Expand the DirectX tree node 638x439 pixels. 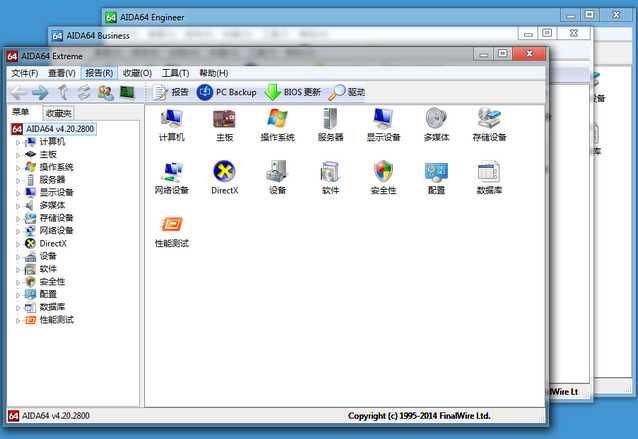[x=18, y=244]
